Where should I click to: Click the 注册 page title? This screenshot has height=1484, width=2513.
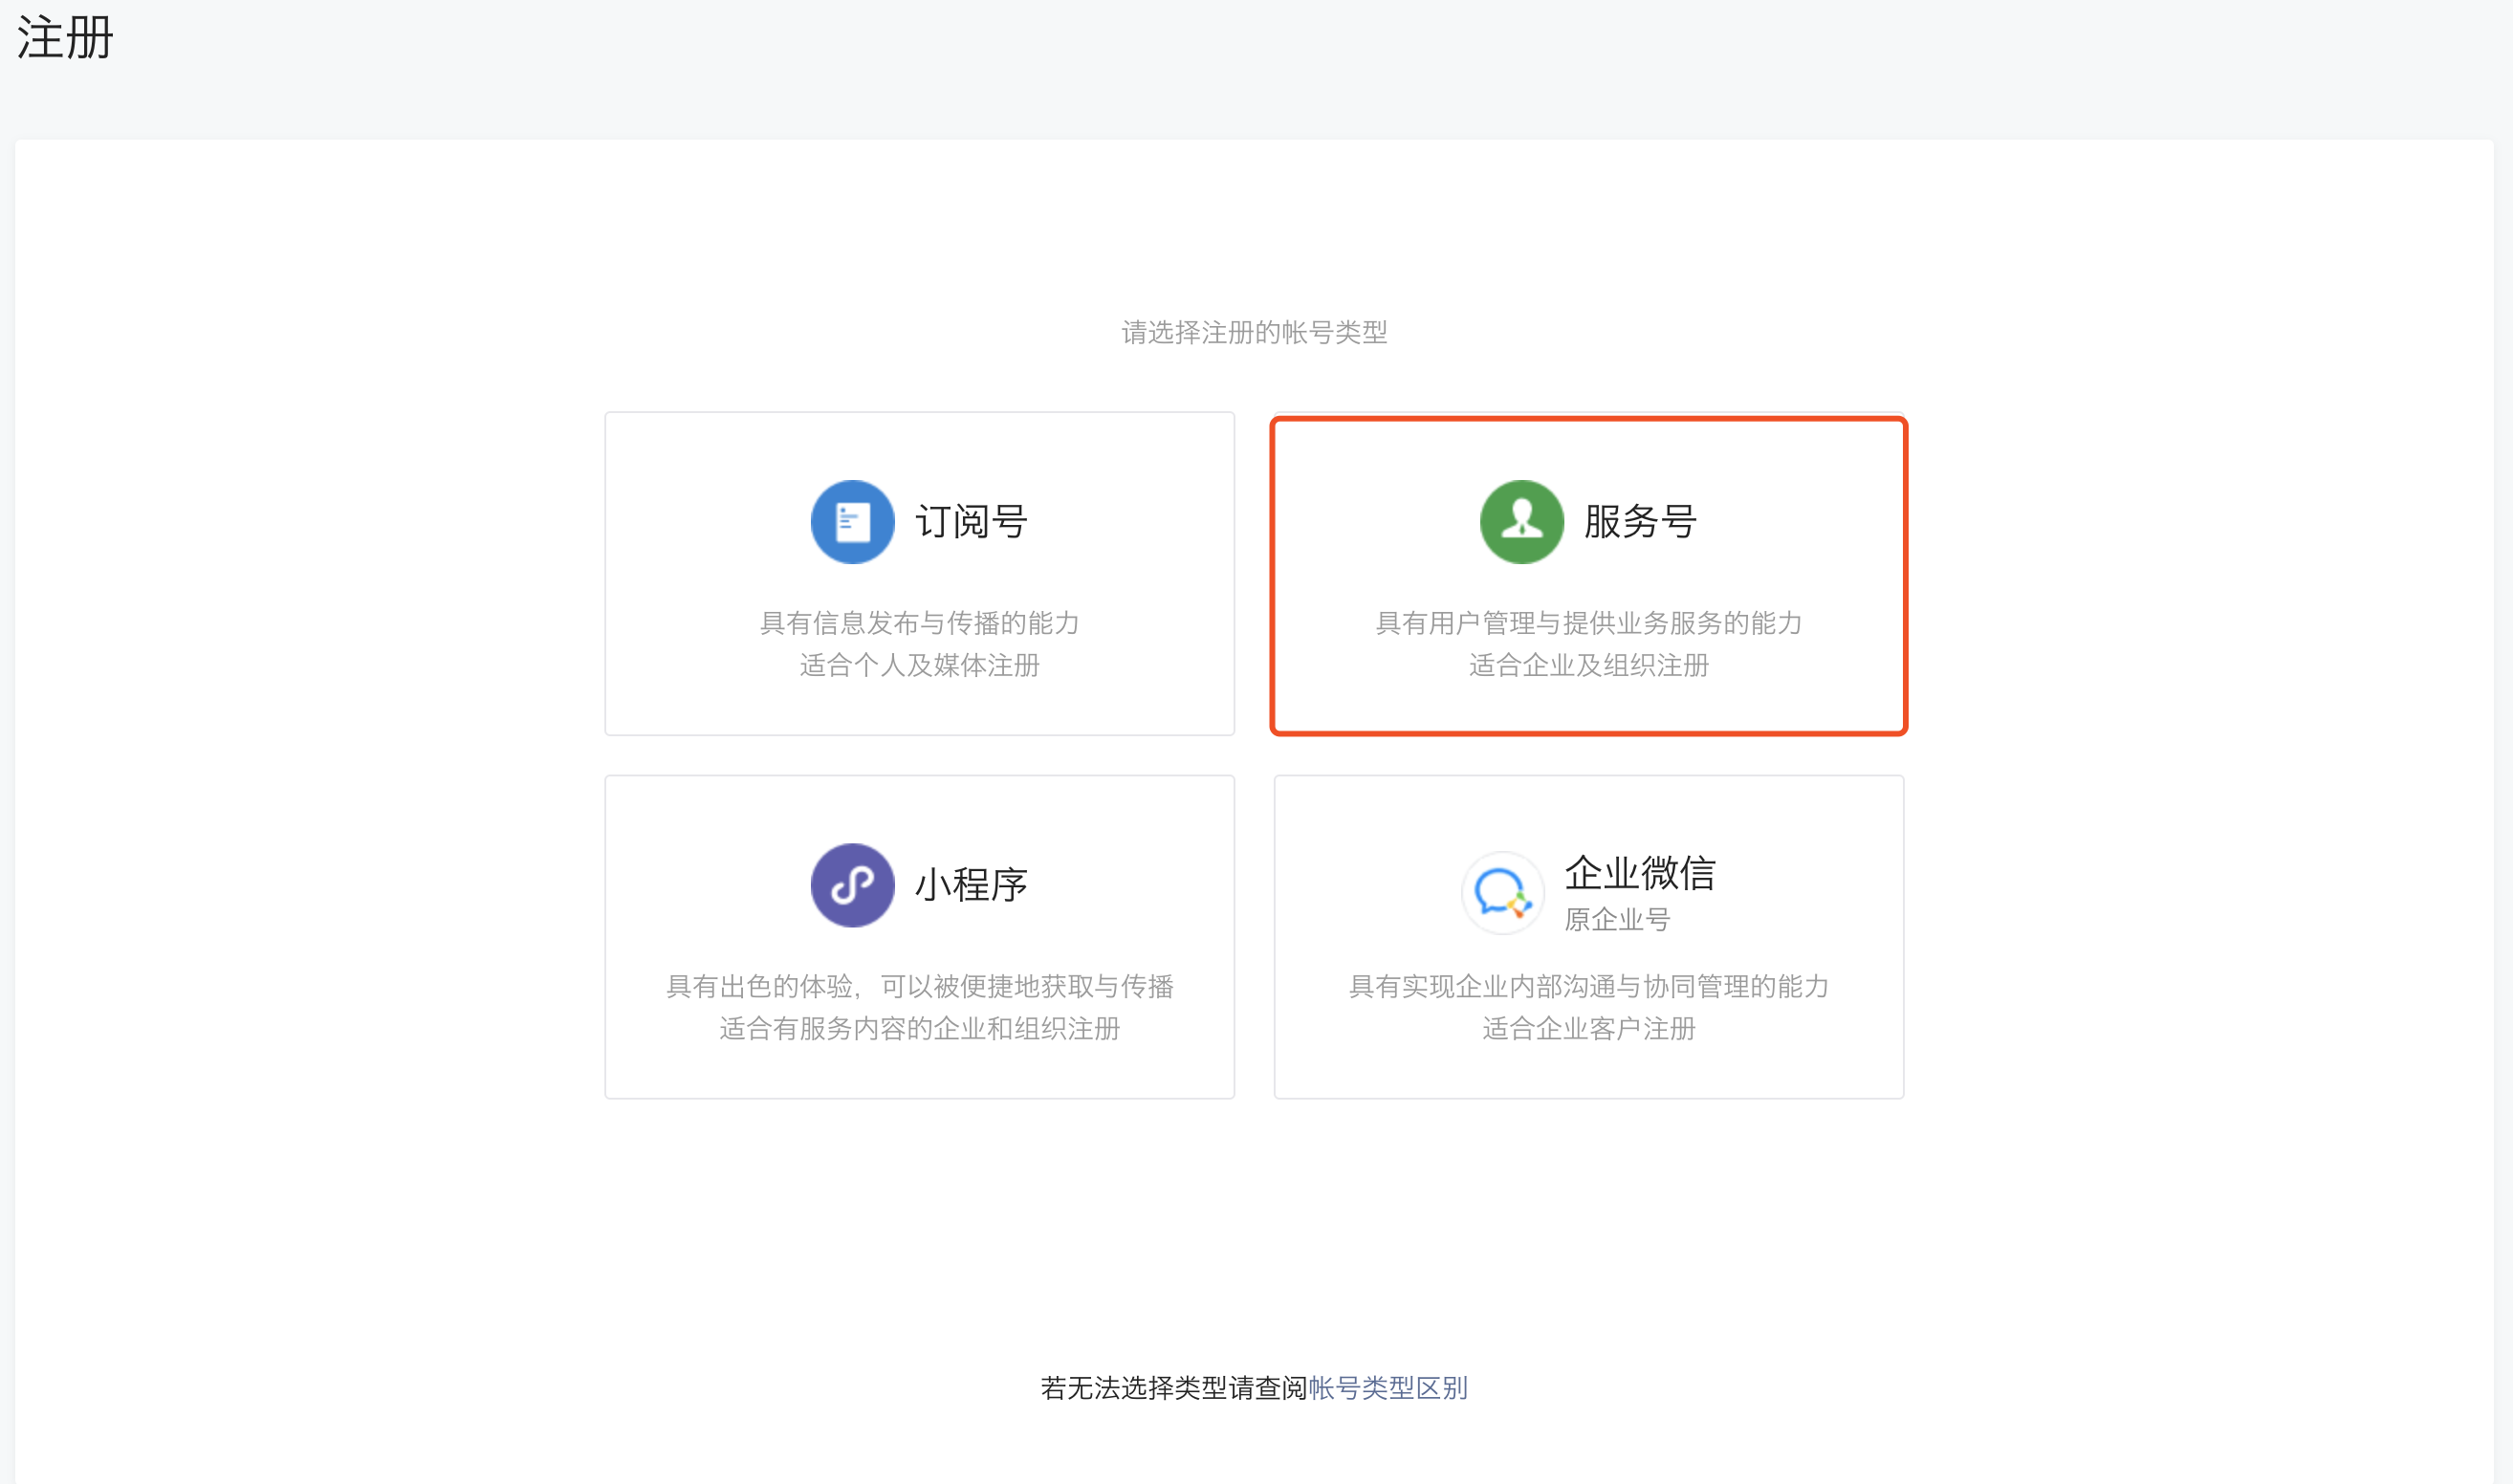click(66, 38)
